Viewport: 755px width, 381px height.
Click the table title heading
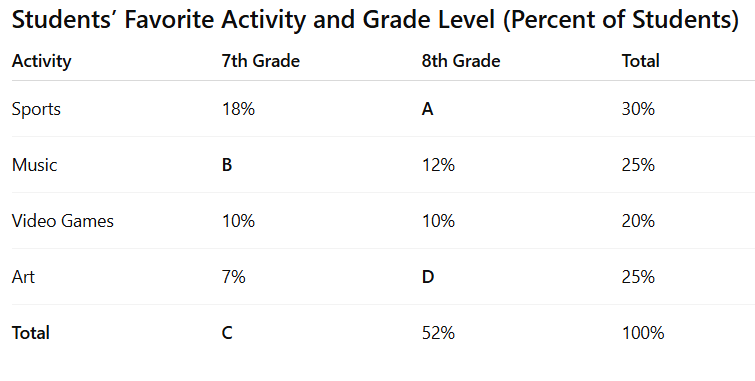tap(375, 20)
